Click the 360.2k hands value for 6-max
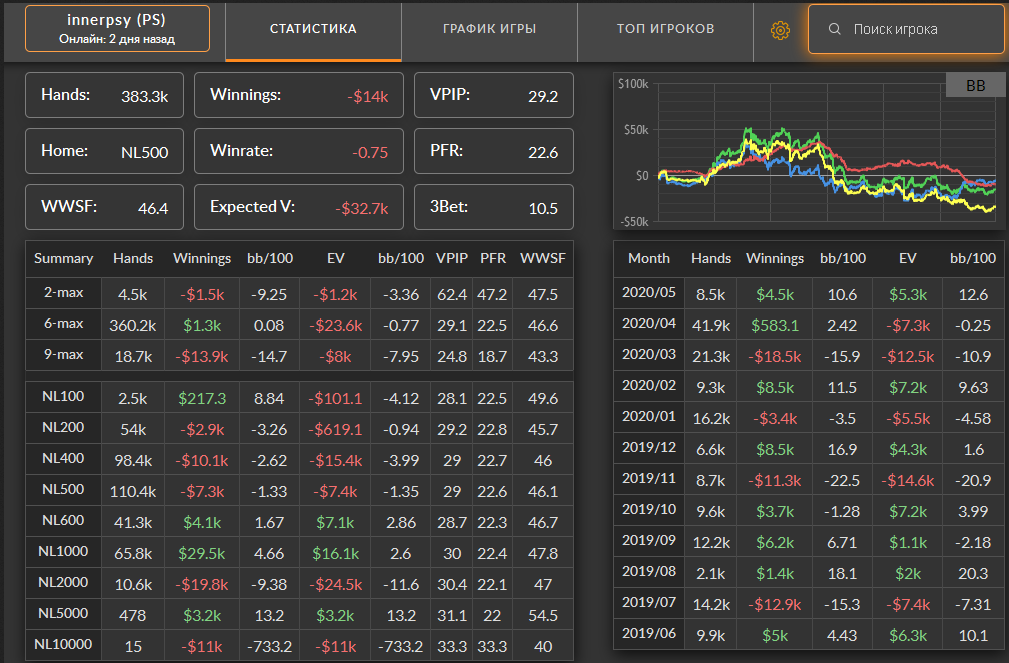Viewport: 1009px width, 663px height. [x=133, y=326]
